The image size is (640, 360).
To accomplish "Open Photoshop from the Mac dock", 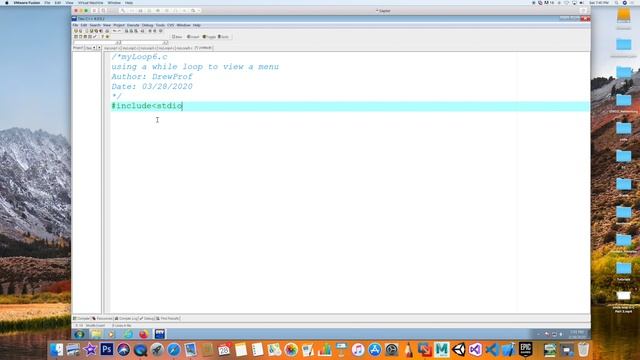I will click(x=107, y=349).
